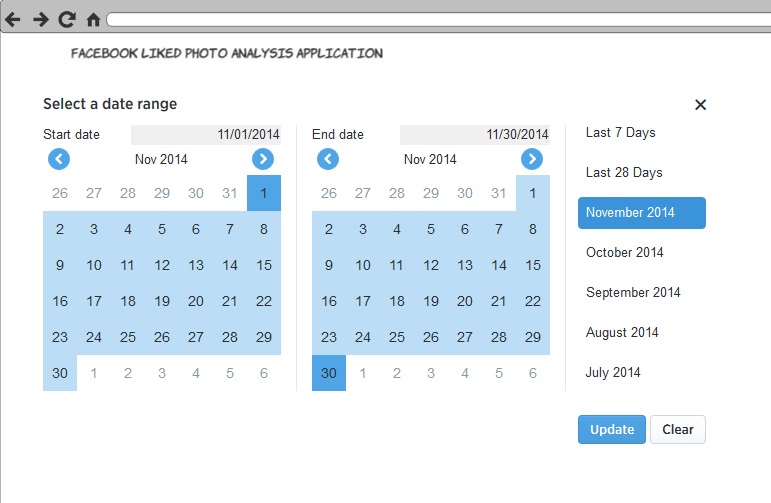This screenshot has height=503, width=771.
Task: Go to previous month in Start date calendar
Action: point(59,159)
